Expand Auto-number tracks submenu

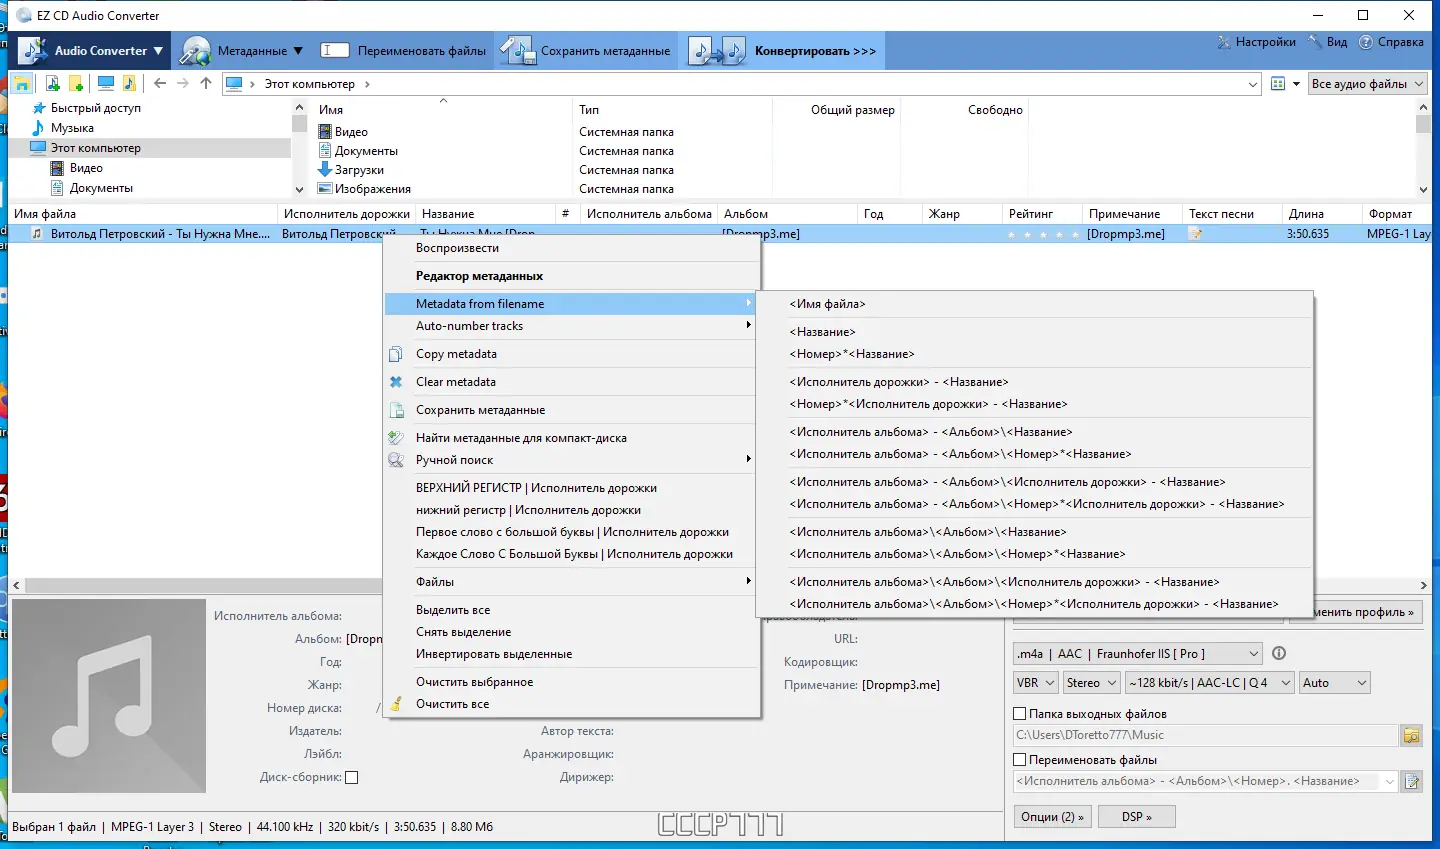[x=572, y=326]
